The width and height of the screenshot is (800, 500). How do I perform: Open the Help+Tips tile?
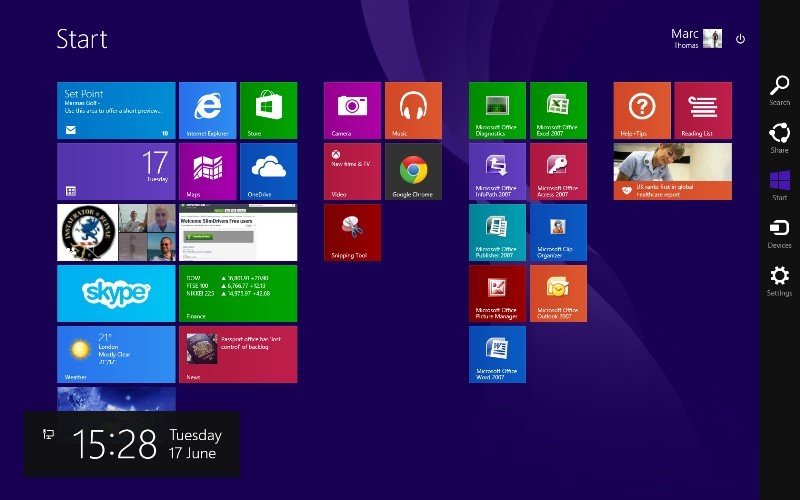642,110
